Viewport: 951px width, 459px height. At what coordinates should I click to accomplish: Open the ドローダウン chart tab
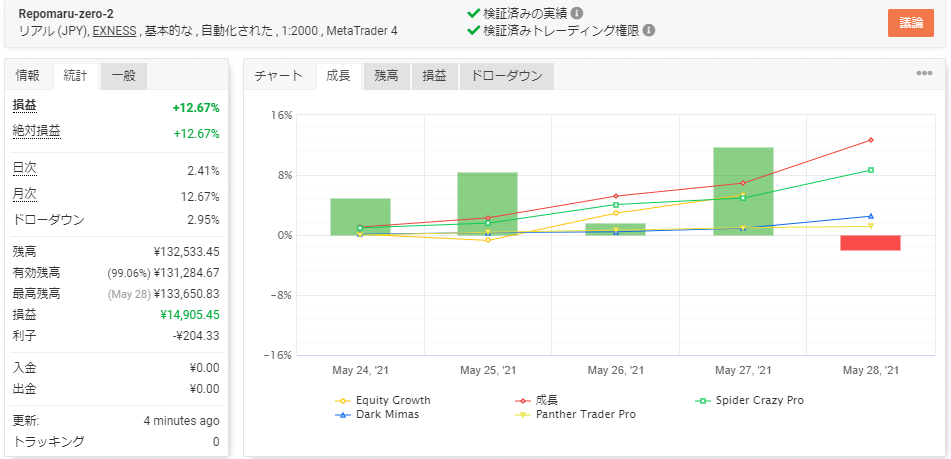pyautogui.click(x=506, y=76)
